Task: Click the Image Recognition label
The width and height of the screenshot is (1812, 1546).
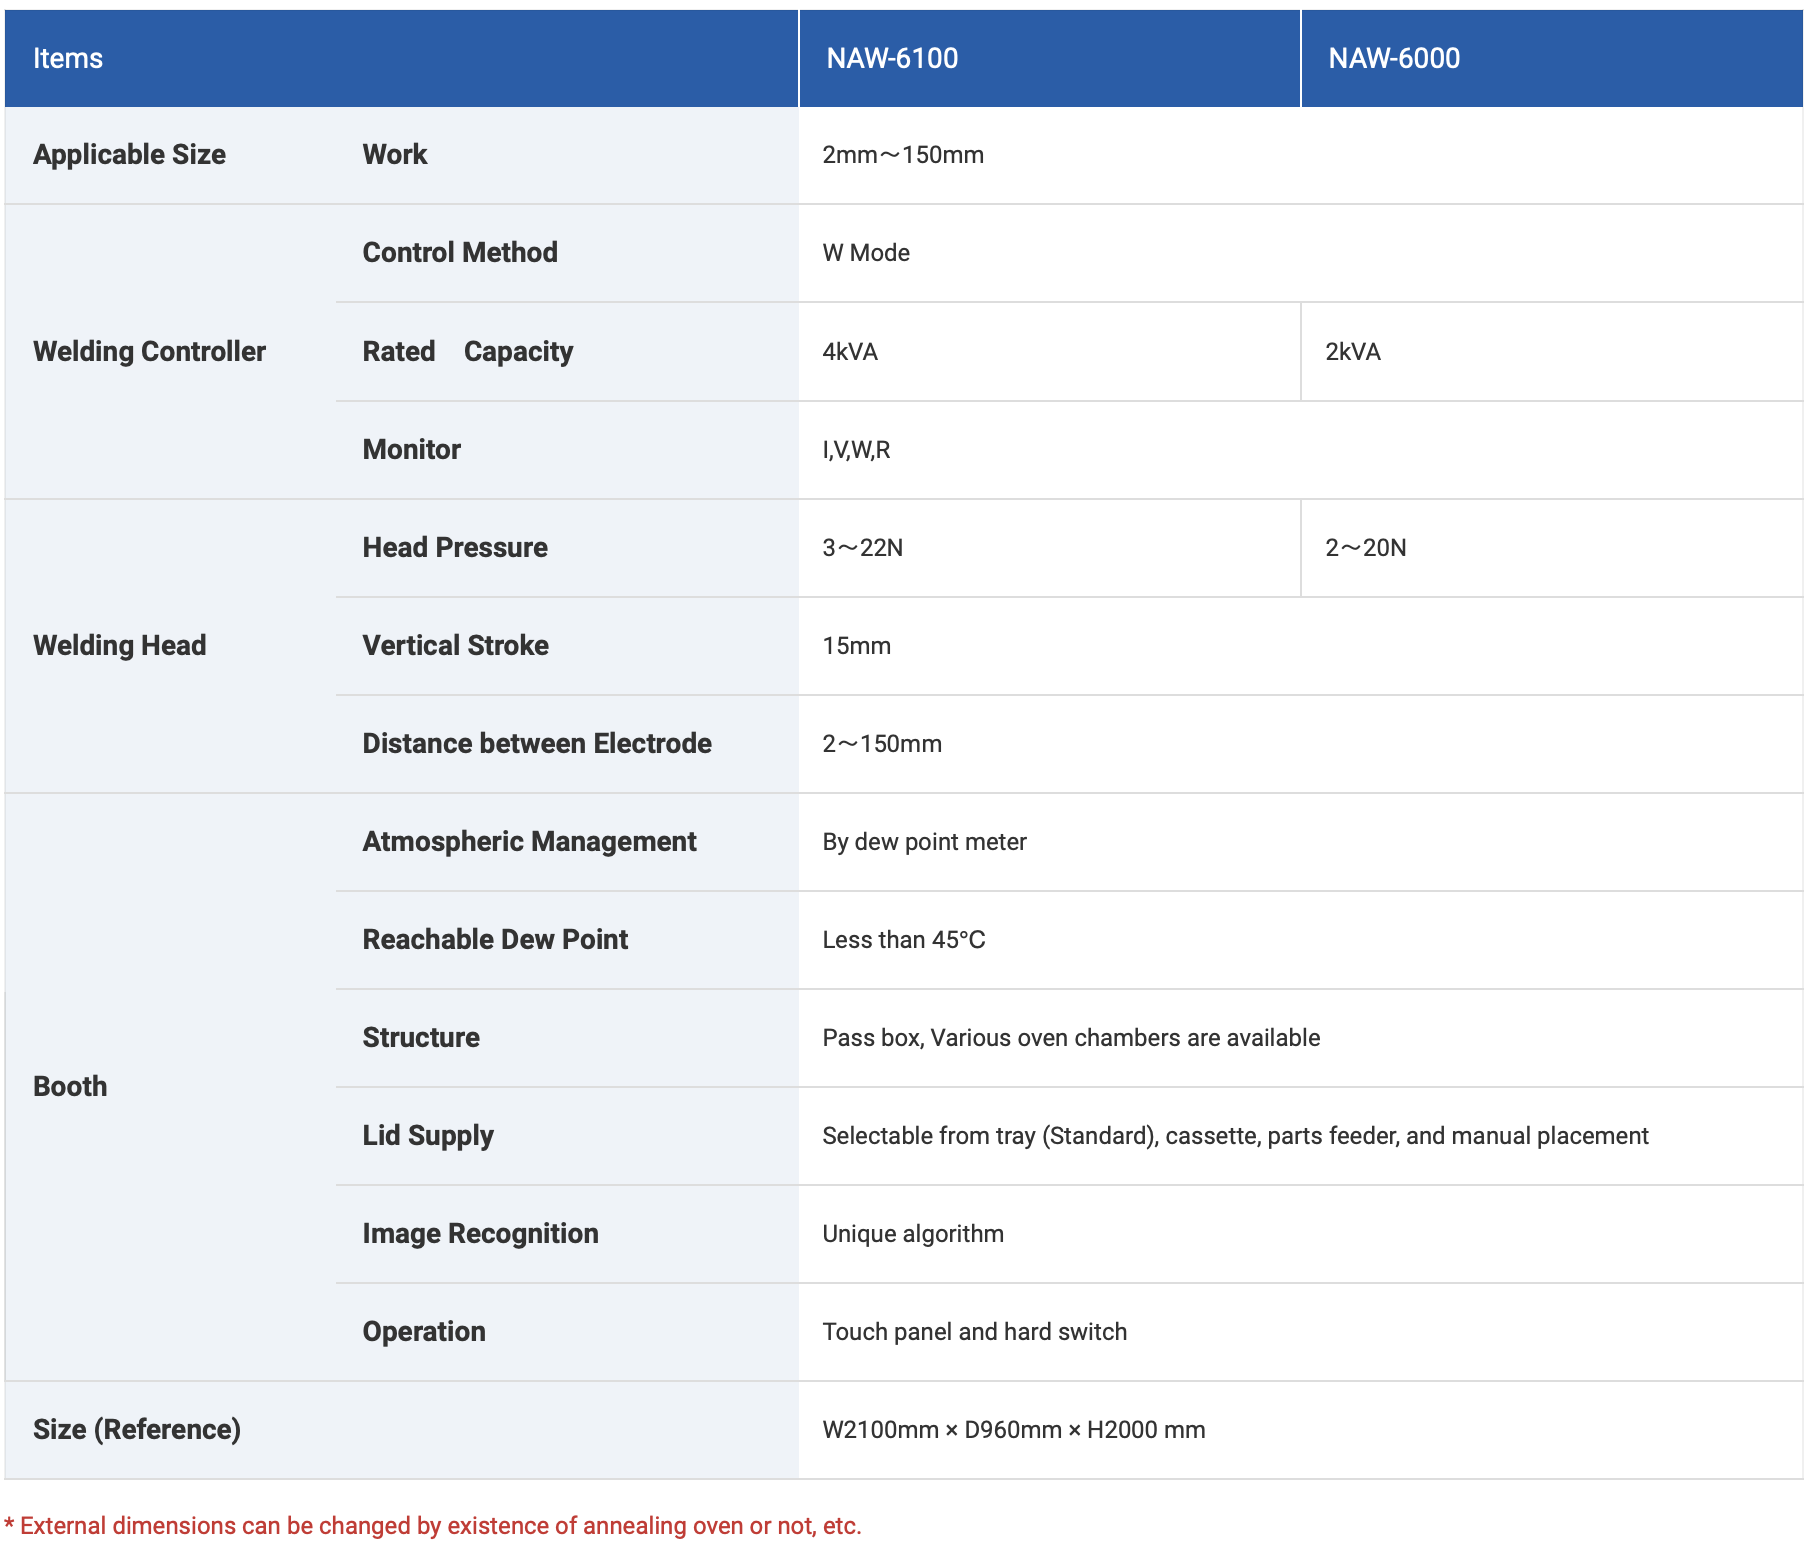Action: 480,1234
